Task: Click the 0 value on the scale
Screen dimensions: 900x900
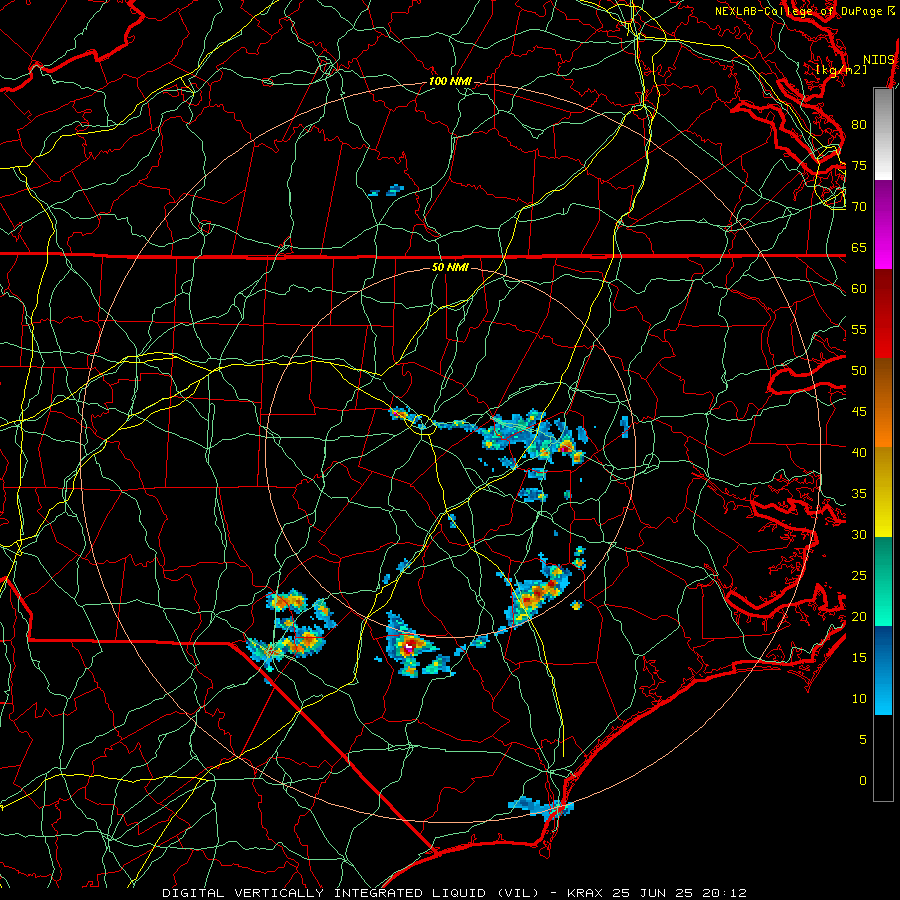Action: pos(863,781)
